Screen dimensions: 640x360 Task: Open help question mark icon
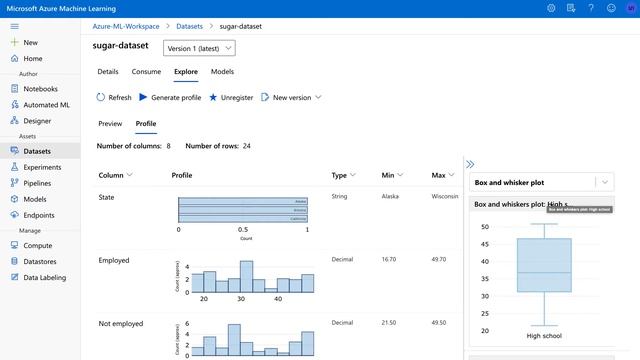pyautogui.click(x=591, y=8)
